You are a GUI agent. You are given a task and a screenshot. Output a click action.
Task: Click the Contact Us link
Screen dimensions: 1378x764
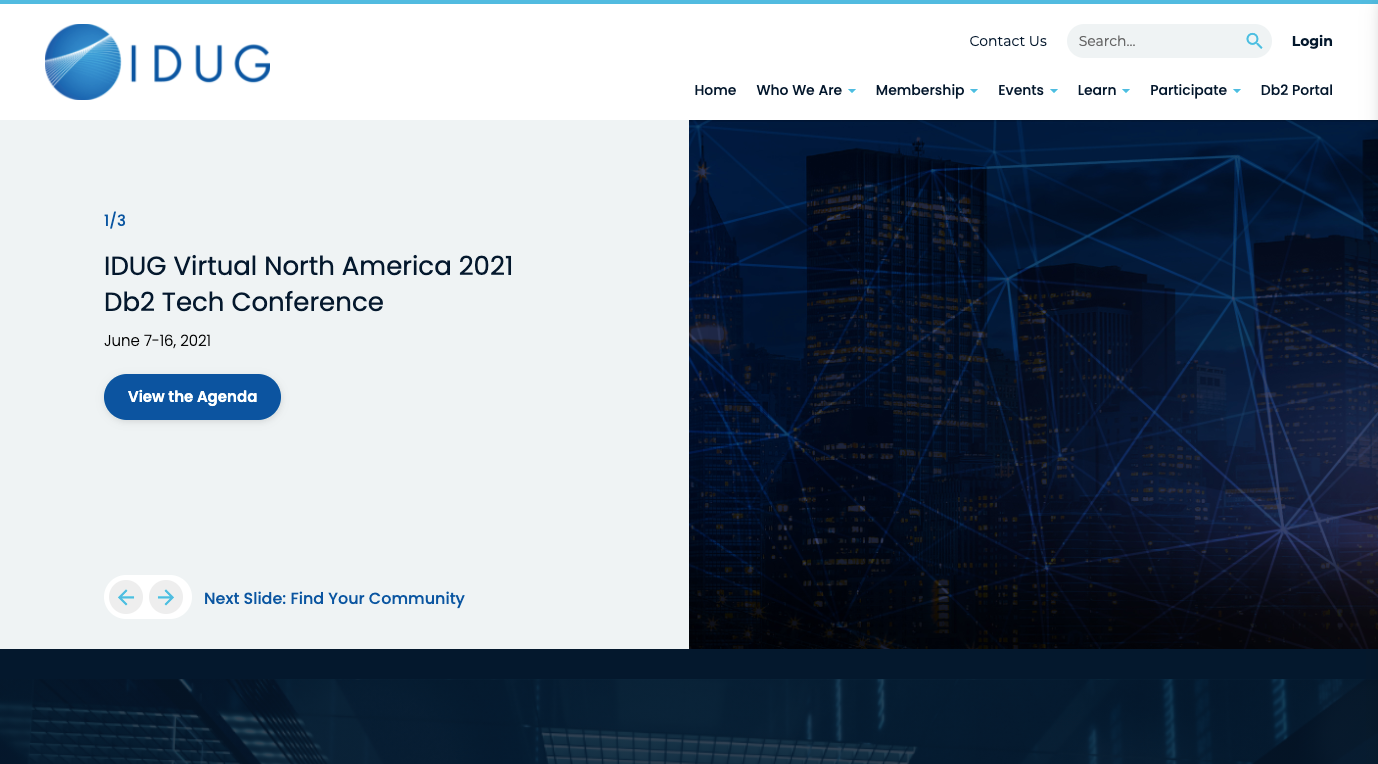tap(1008, 41)
